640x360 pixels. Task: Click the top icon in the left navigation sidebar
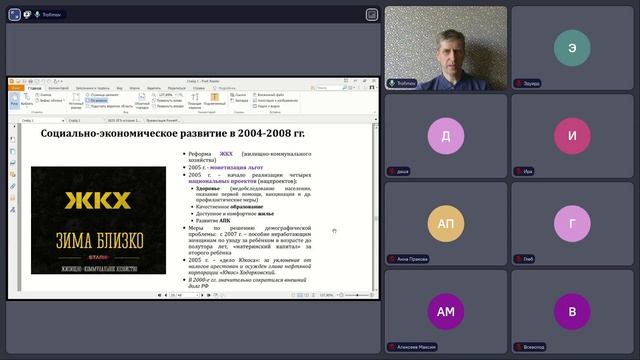(x=13, y=140)
